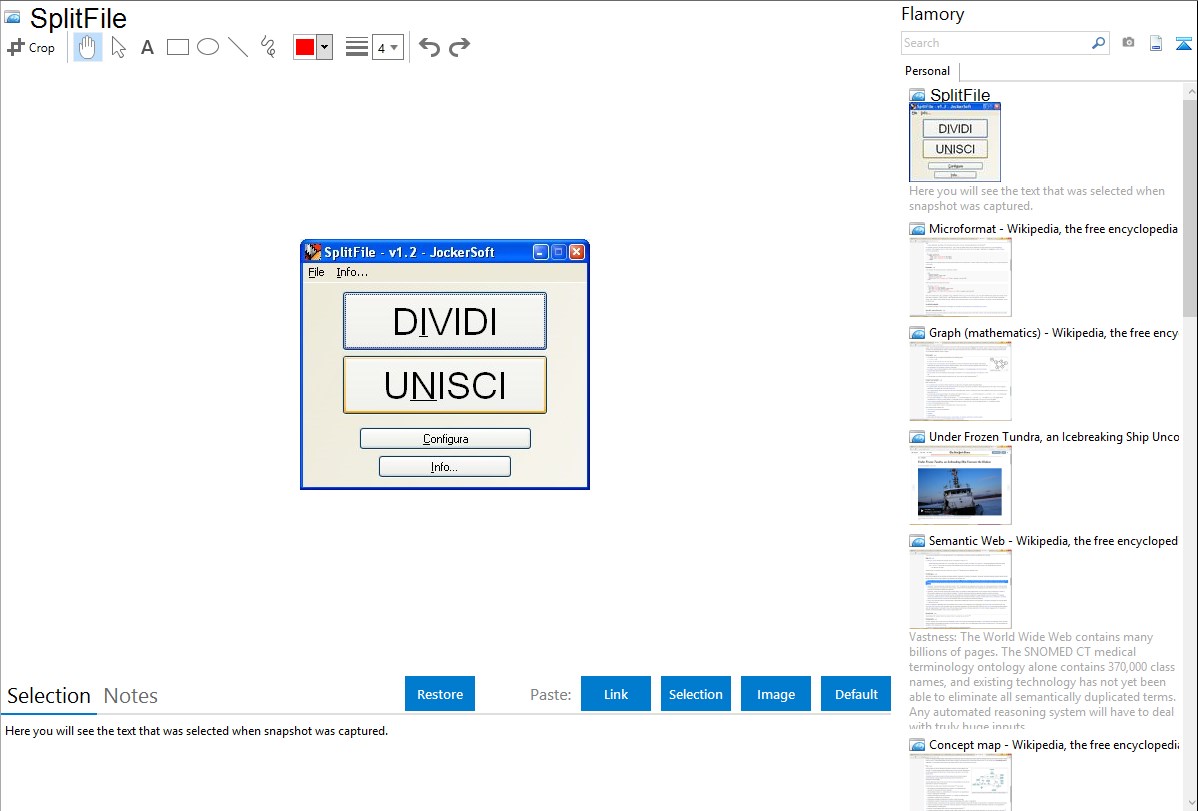The width and height of the screenshot is (1198, 811).
Task: Click the Paste Default button
Action: pyautogui.click(x=856, y=694)
